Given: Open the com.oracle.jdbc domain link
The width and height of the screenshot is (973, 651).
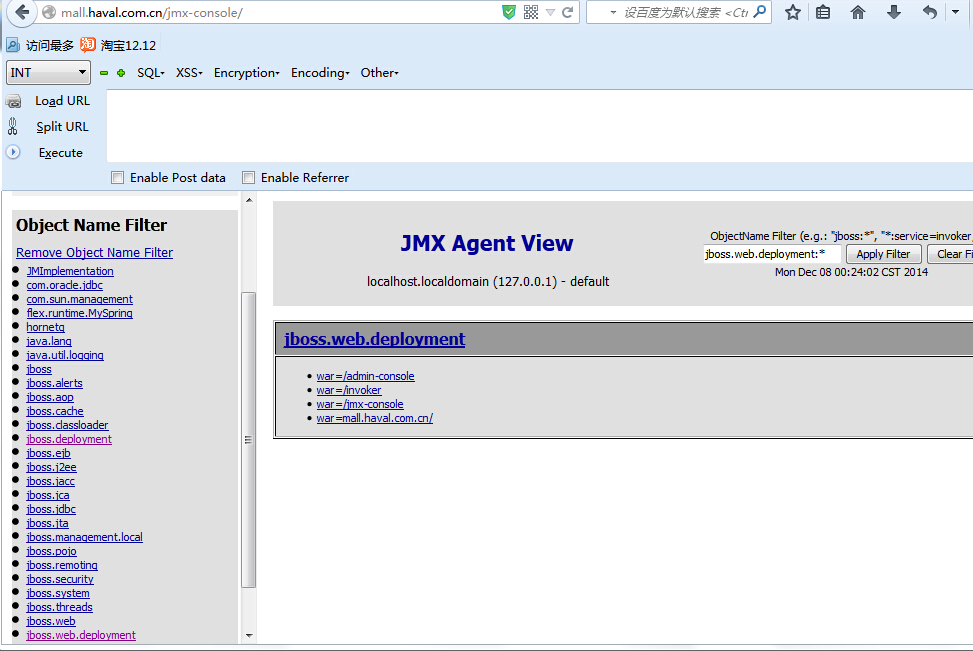Looking at the screenshot, I should 65,285.
